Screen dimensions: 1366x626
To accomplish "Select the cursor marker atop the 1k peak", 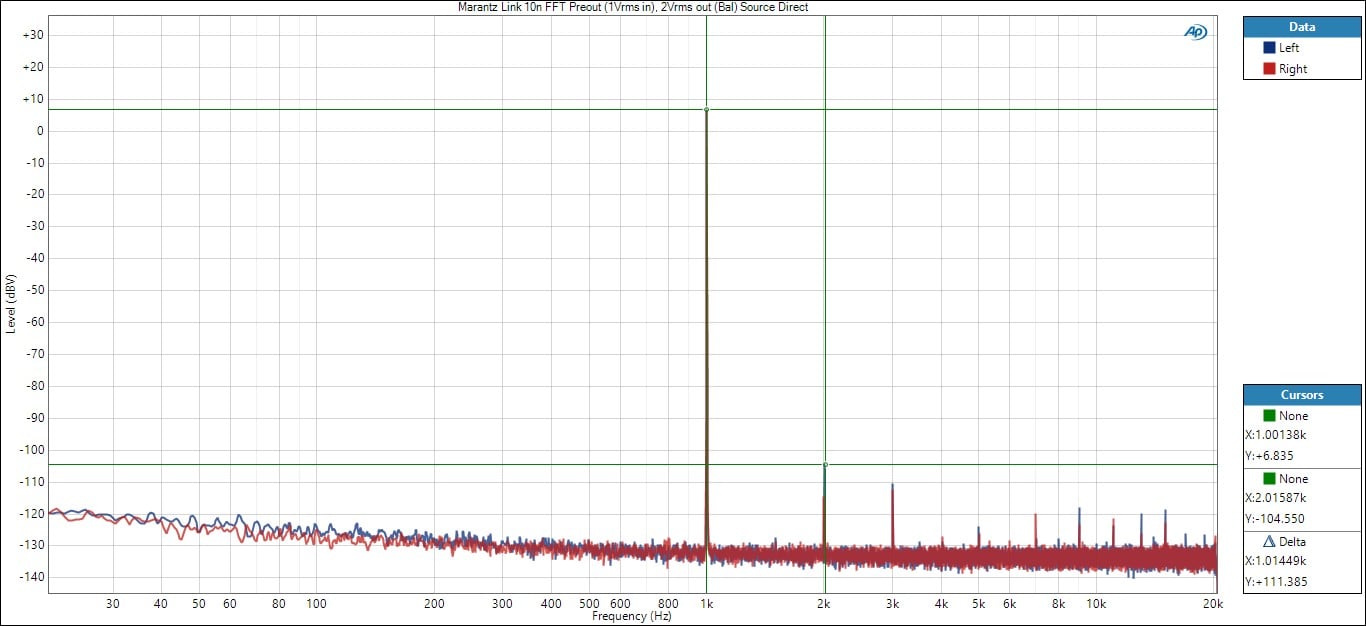I will click(706, 109).
